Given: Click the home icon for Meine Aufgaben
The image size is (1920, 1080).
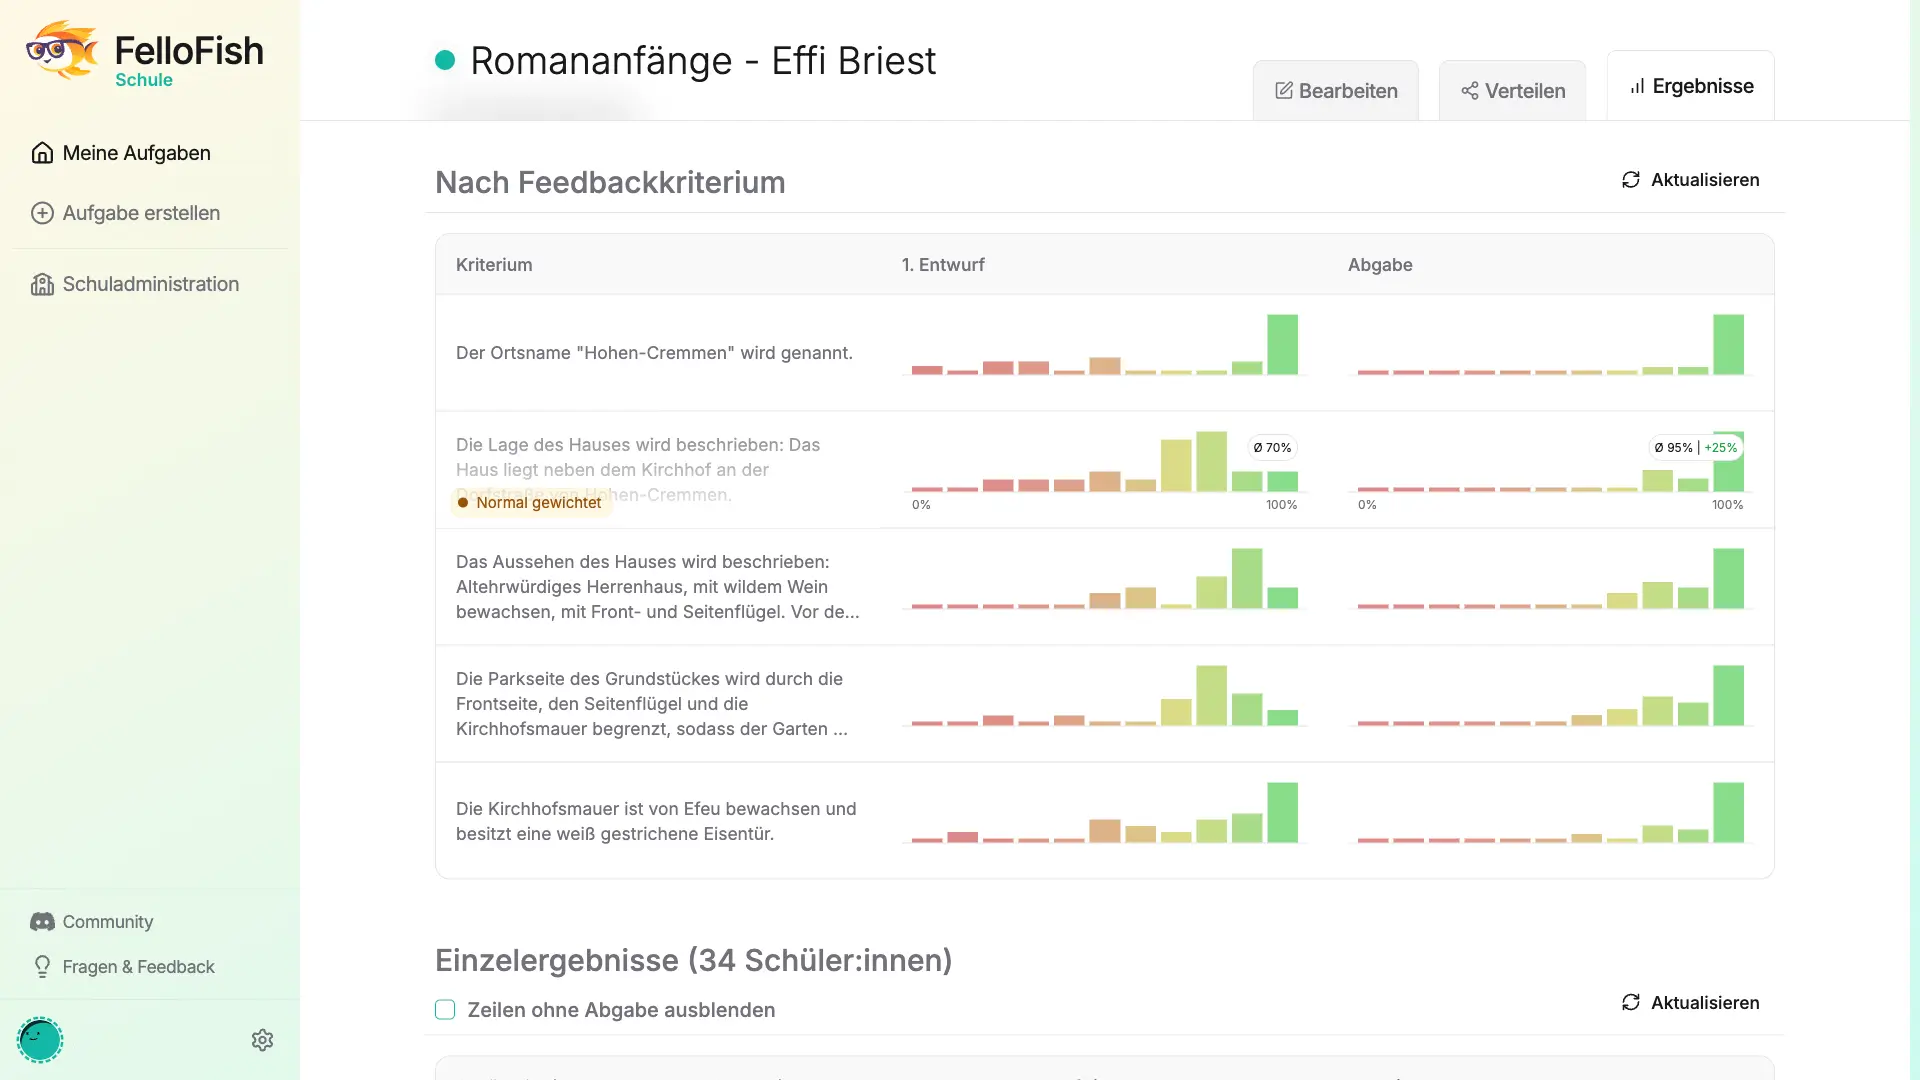Looking at the screenshot, I should (x=42, y=153).
